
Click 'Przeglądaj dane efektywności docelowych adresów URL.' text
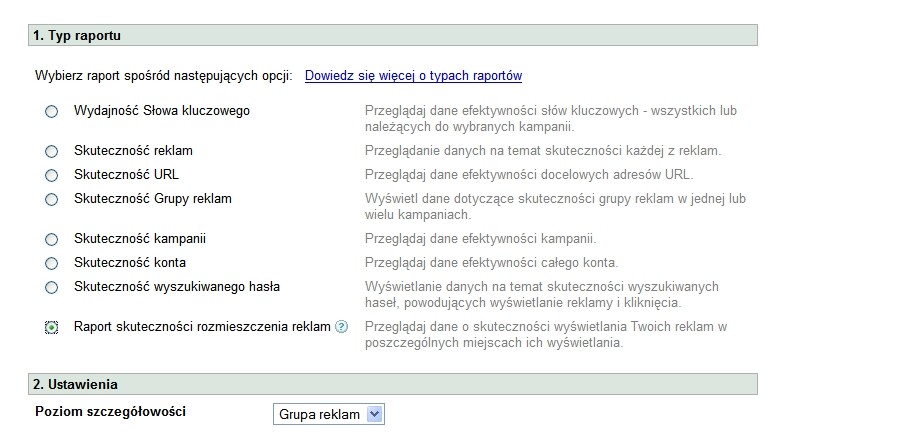529,175
